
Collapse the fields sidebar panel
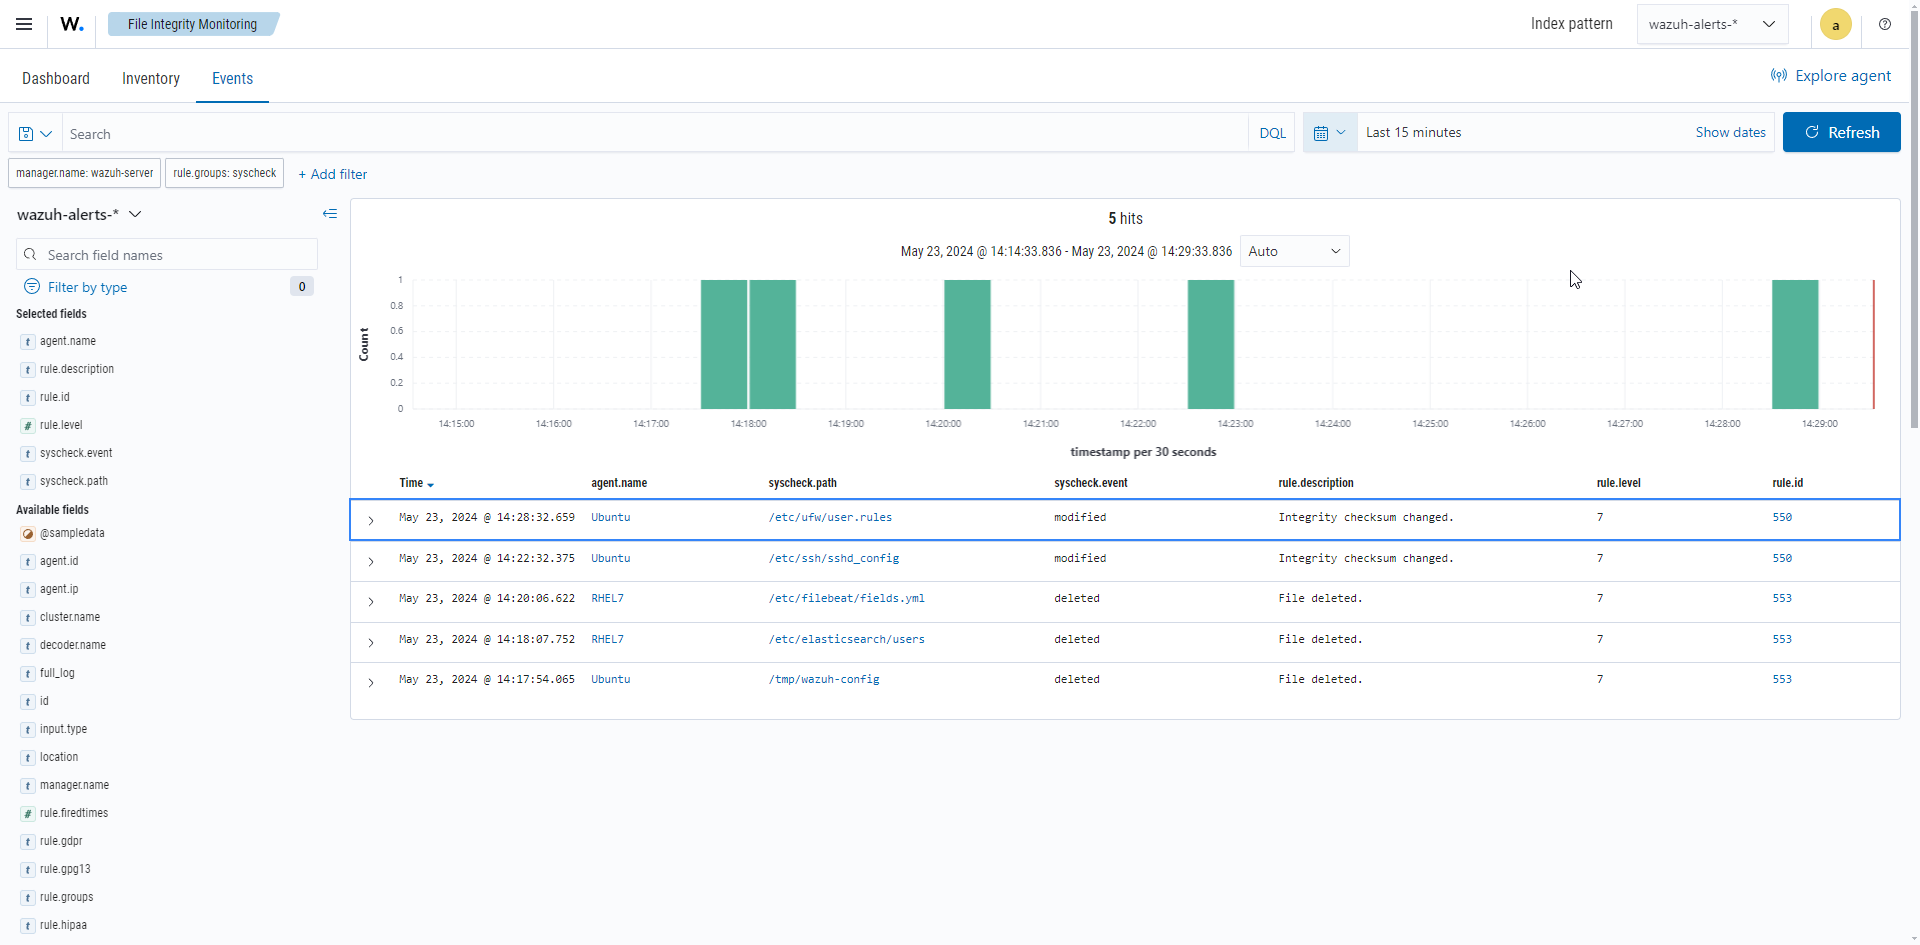[x=330, y=214]
